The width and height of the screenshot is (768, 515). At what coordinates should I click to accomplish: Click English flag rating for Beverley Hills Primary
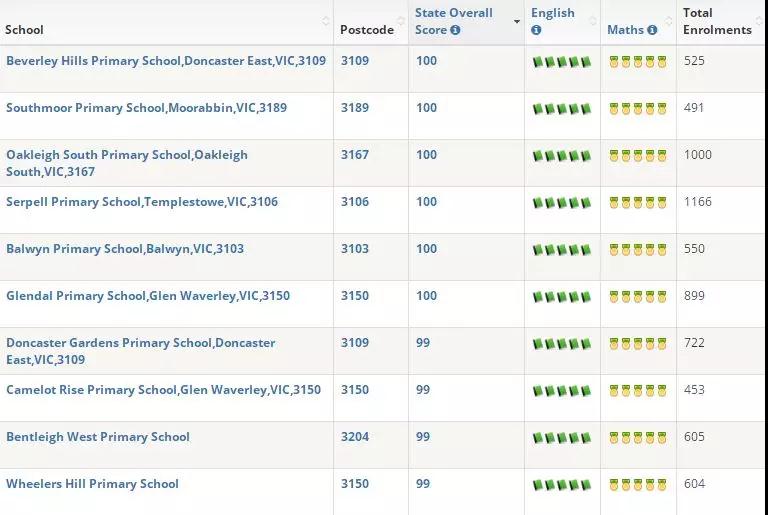click(x=562, y=62)
